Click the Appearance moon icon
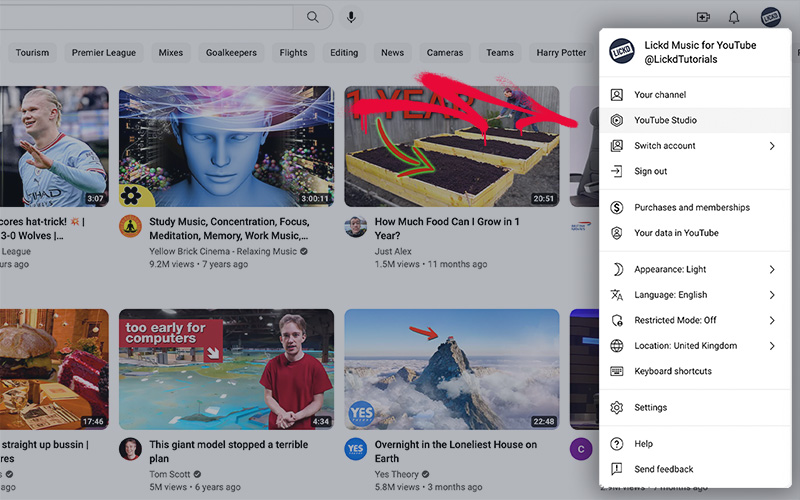 coord(616,269)
